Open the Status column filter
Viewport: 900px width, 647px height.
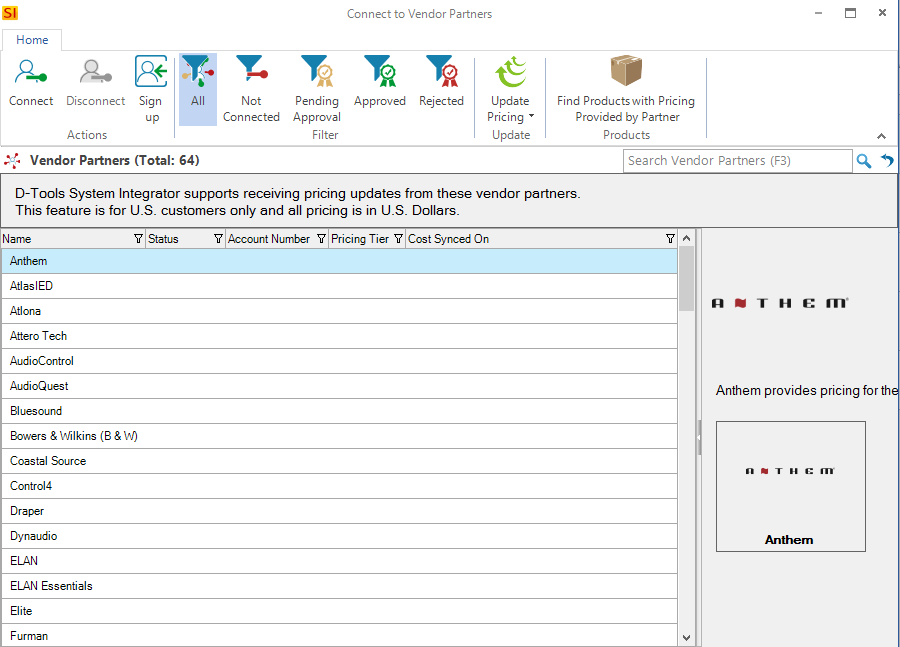218,239
